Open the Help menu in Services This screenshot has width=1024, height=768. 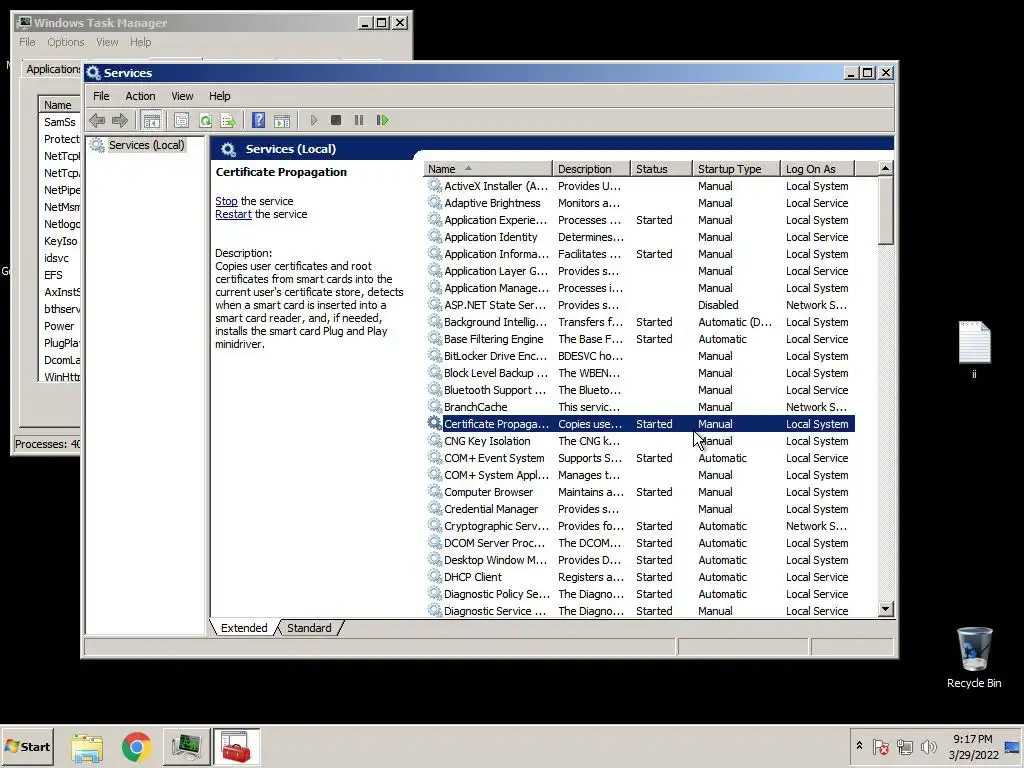(x=219, y=96)
